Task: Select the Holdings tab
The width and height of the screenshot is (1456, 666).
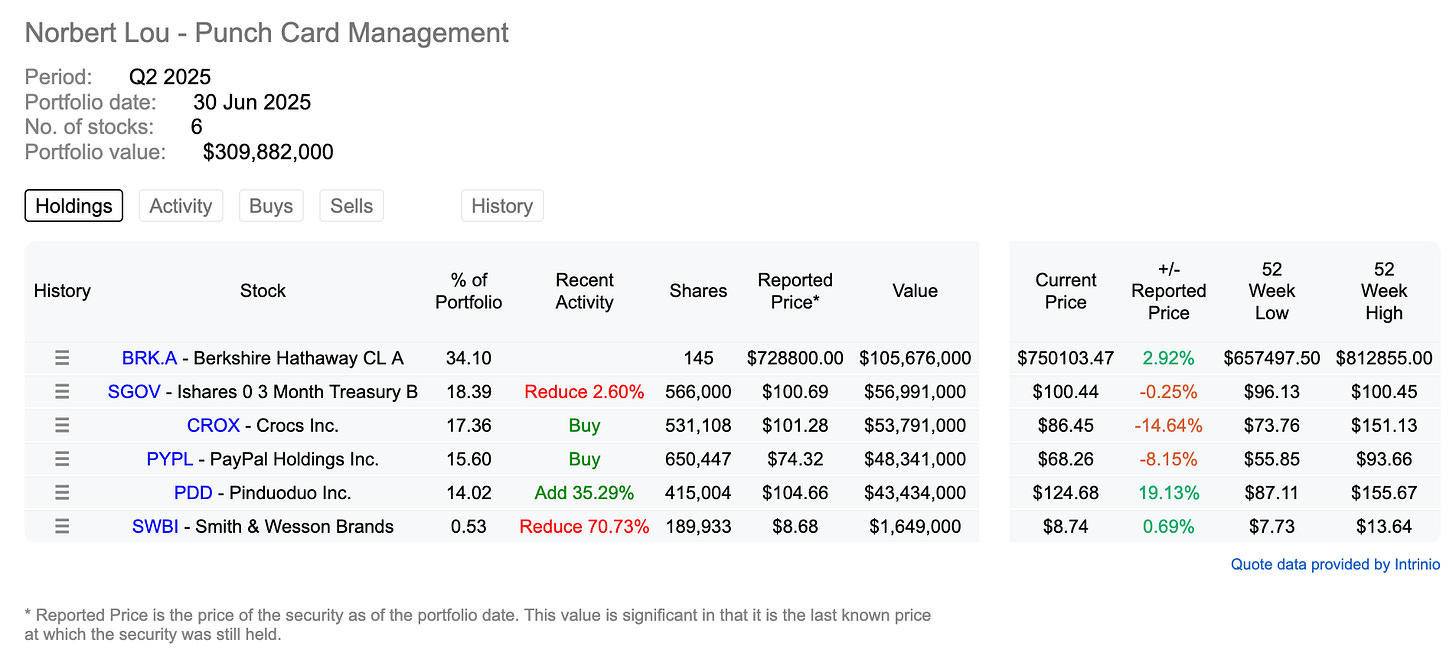Action: click(x=74, y=206)
